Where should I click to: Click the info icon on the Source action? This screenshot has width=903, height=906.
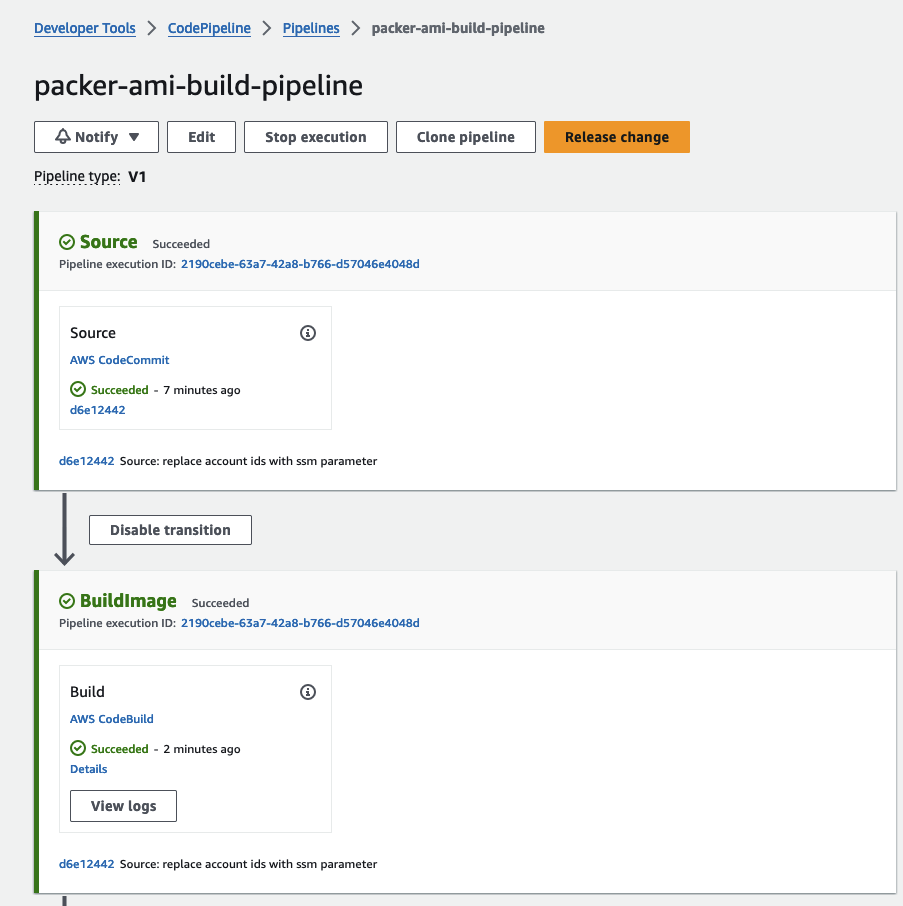point(307,332)
